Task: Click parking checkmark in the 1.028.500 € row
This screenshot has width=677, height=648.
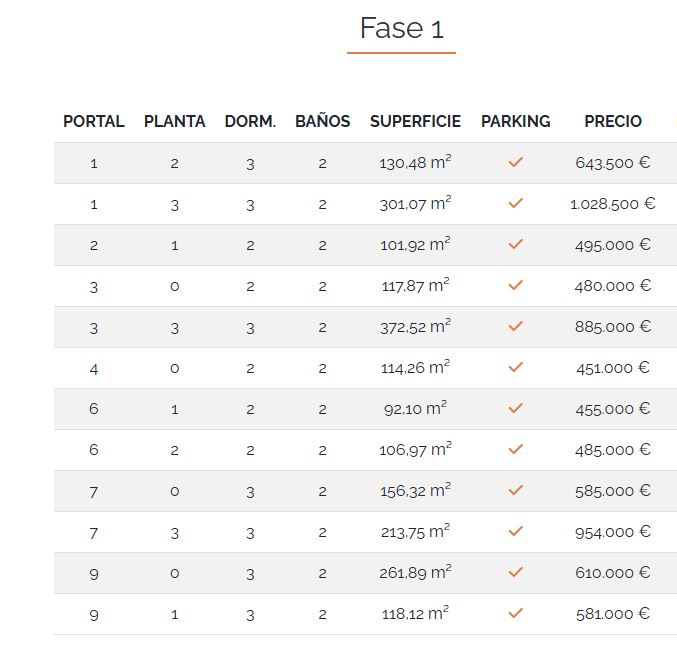Action: [516, 203]
